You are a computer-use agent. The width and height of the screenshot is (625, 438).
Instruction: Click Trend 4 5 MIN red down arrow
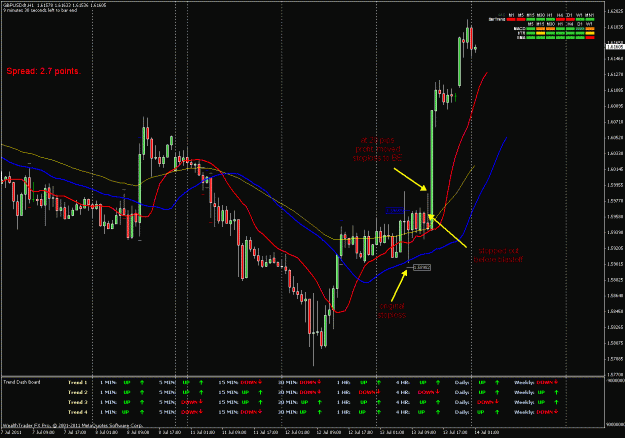pos(201,412)
